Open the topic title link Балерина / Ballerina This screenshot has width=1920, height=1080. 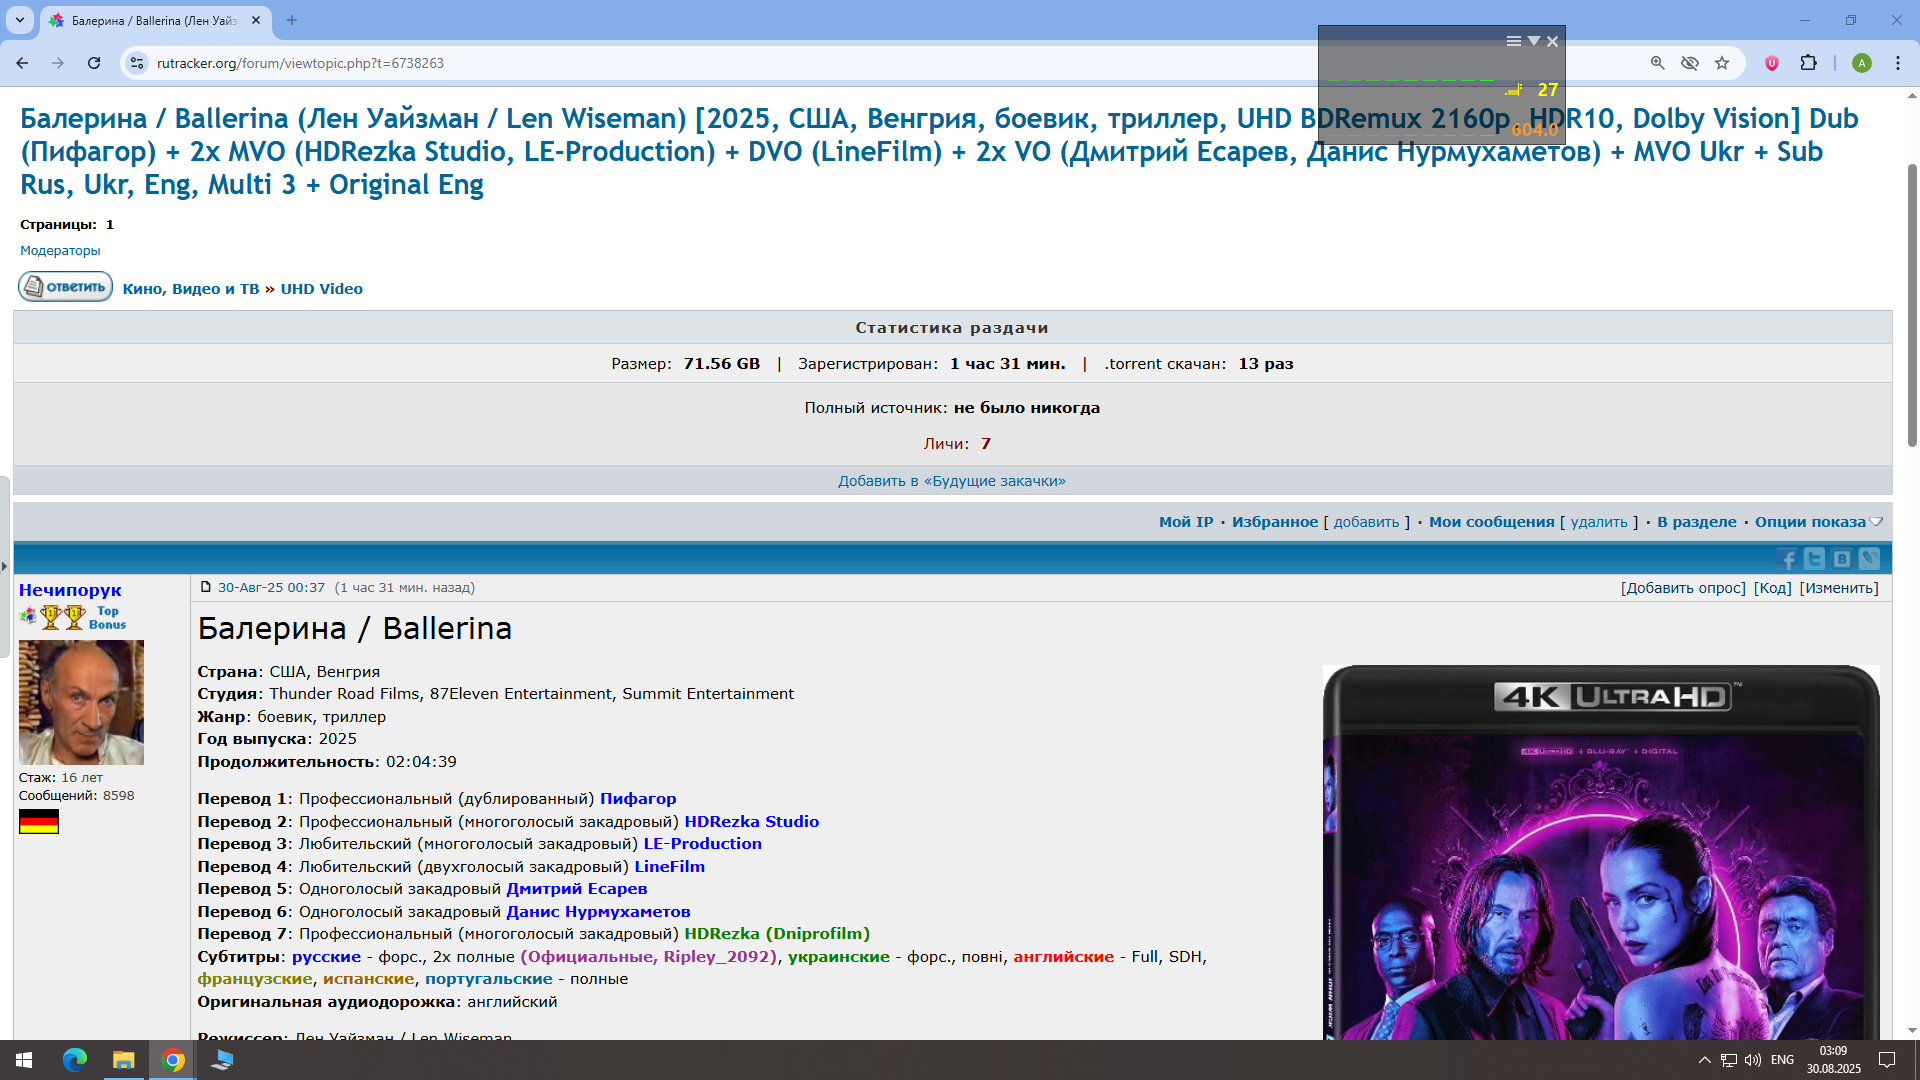click(938, 151)
